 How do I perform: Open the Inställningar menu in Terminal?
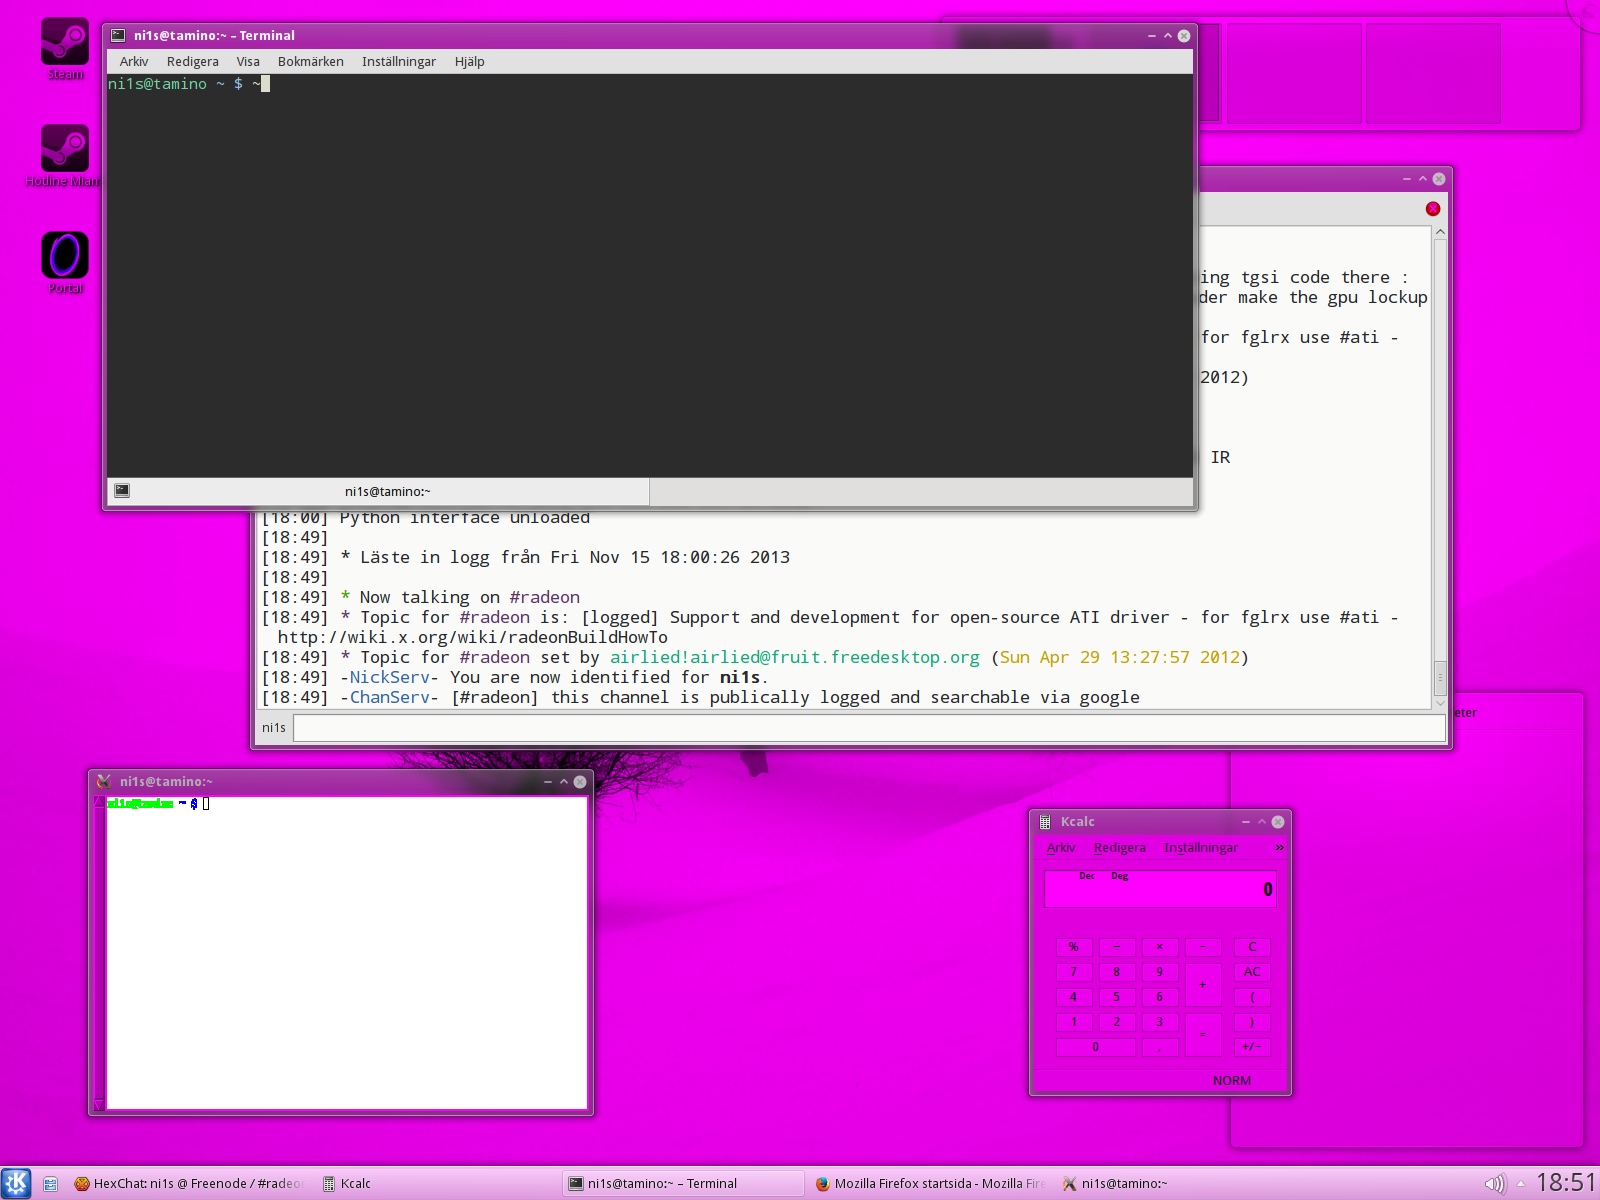click(398, 62)
